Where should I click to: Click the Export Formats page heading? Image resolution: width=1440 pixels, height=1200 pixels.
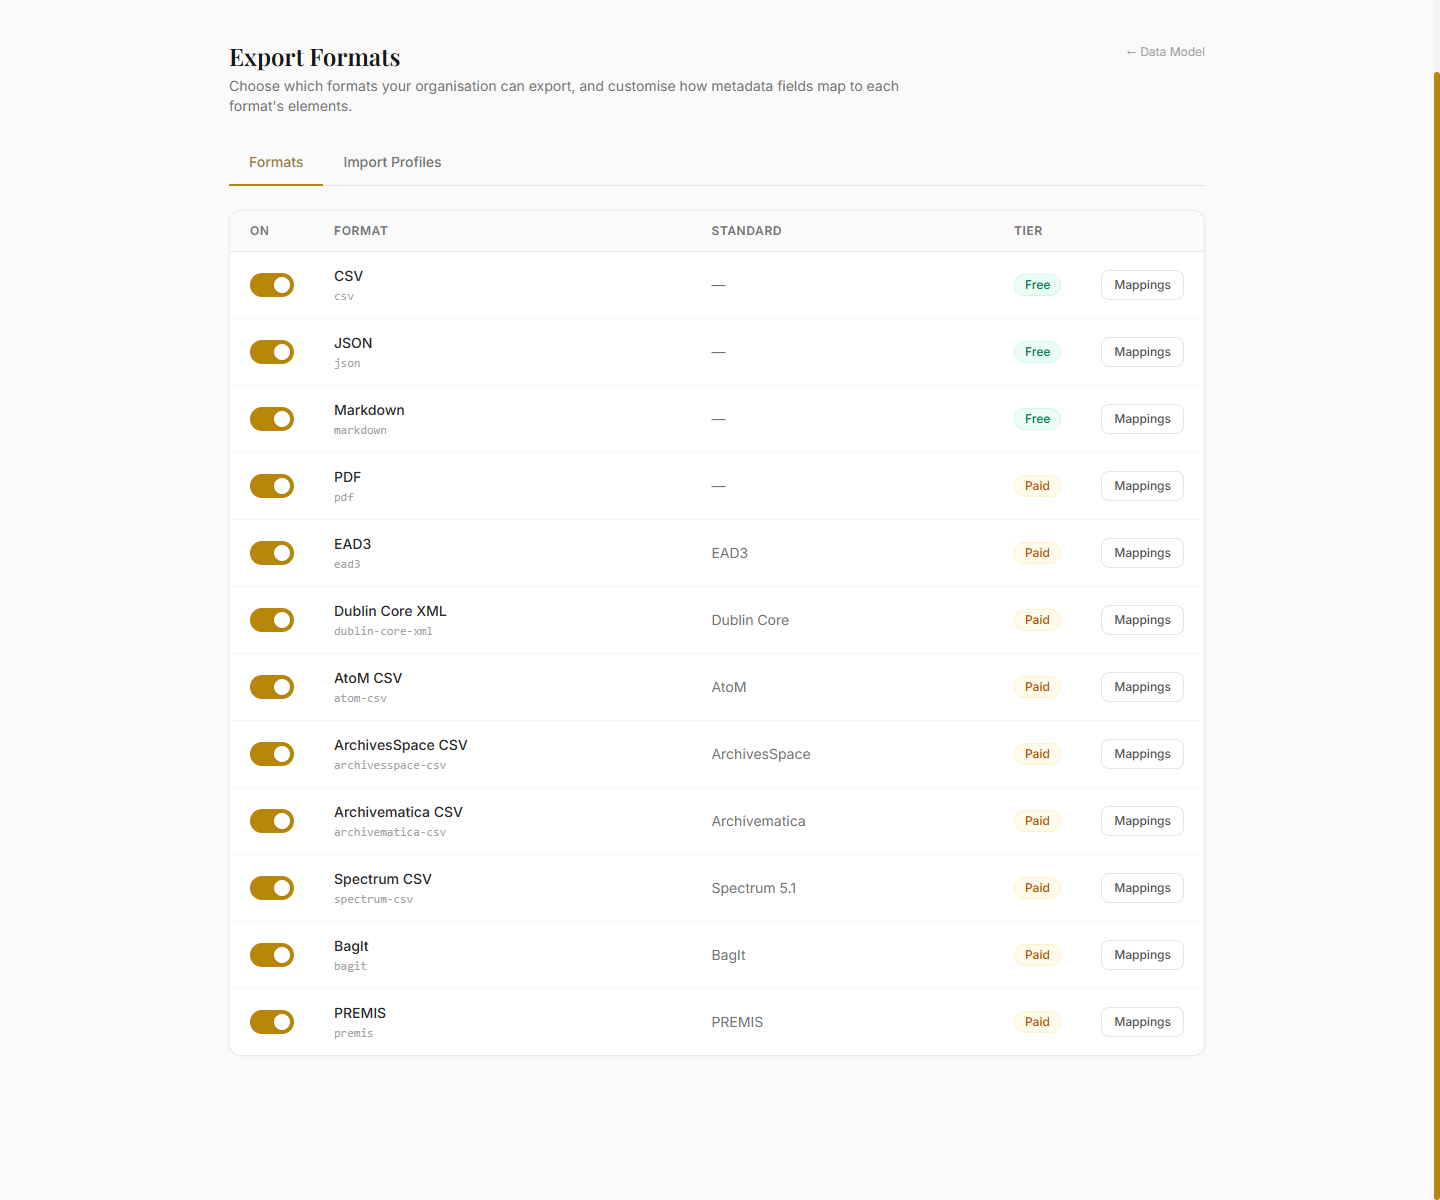tap(315, 57)
